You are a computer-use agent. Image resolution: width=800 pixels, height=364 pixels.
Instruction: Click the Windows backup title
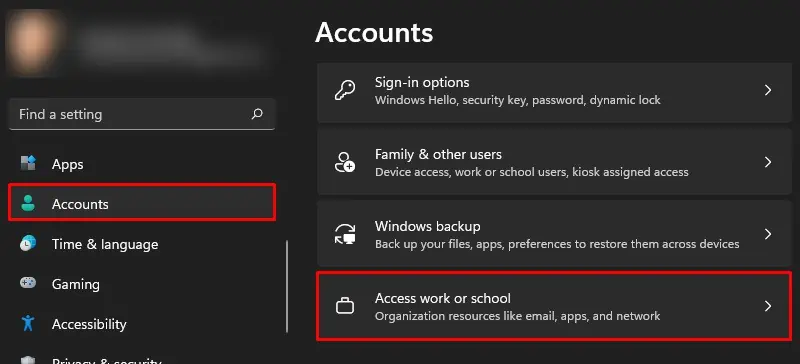(428, 226)
